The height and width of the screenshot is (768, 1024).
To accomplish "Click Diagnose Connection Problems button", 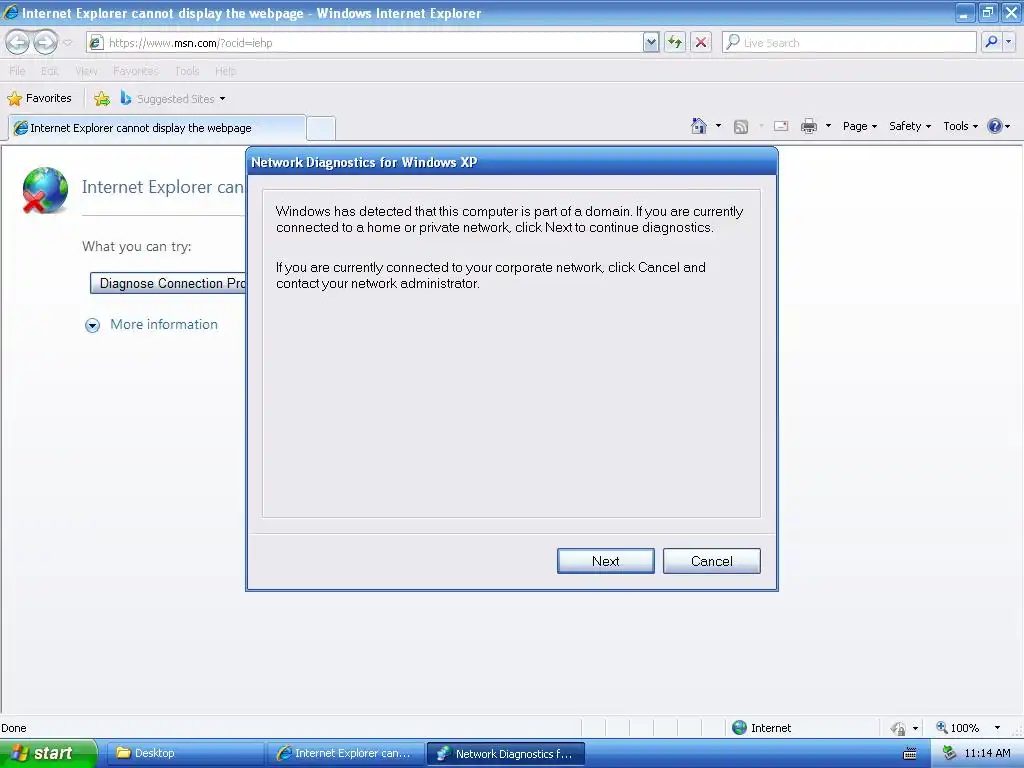I will click(168, 283).
